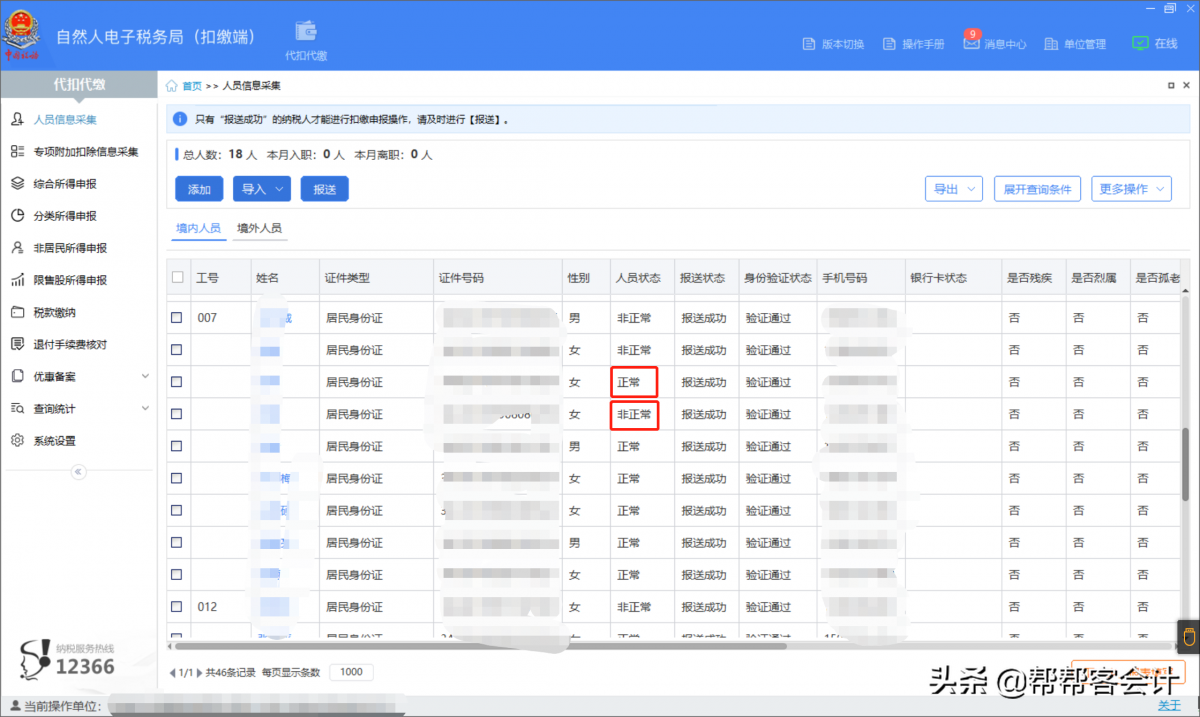
Task: Open the 更多操作 dropdown
Action: tap(1131, 189)
